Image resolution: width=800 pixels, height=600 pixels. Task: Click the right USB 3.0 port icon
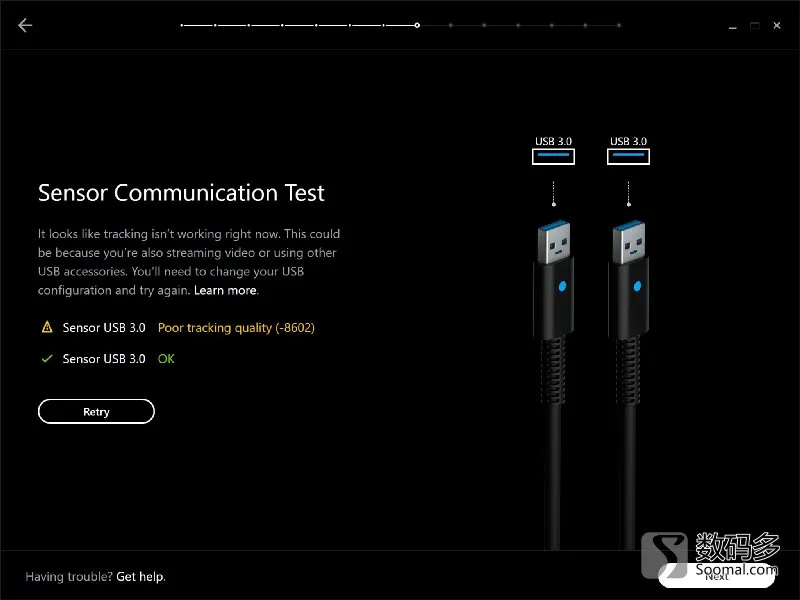coord(628,157)
